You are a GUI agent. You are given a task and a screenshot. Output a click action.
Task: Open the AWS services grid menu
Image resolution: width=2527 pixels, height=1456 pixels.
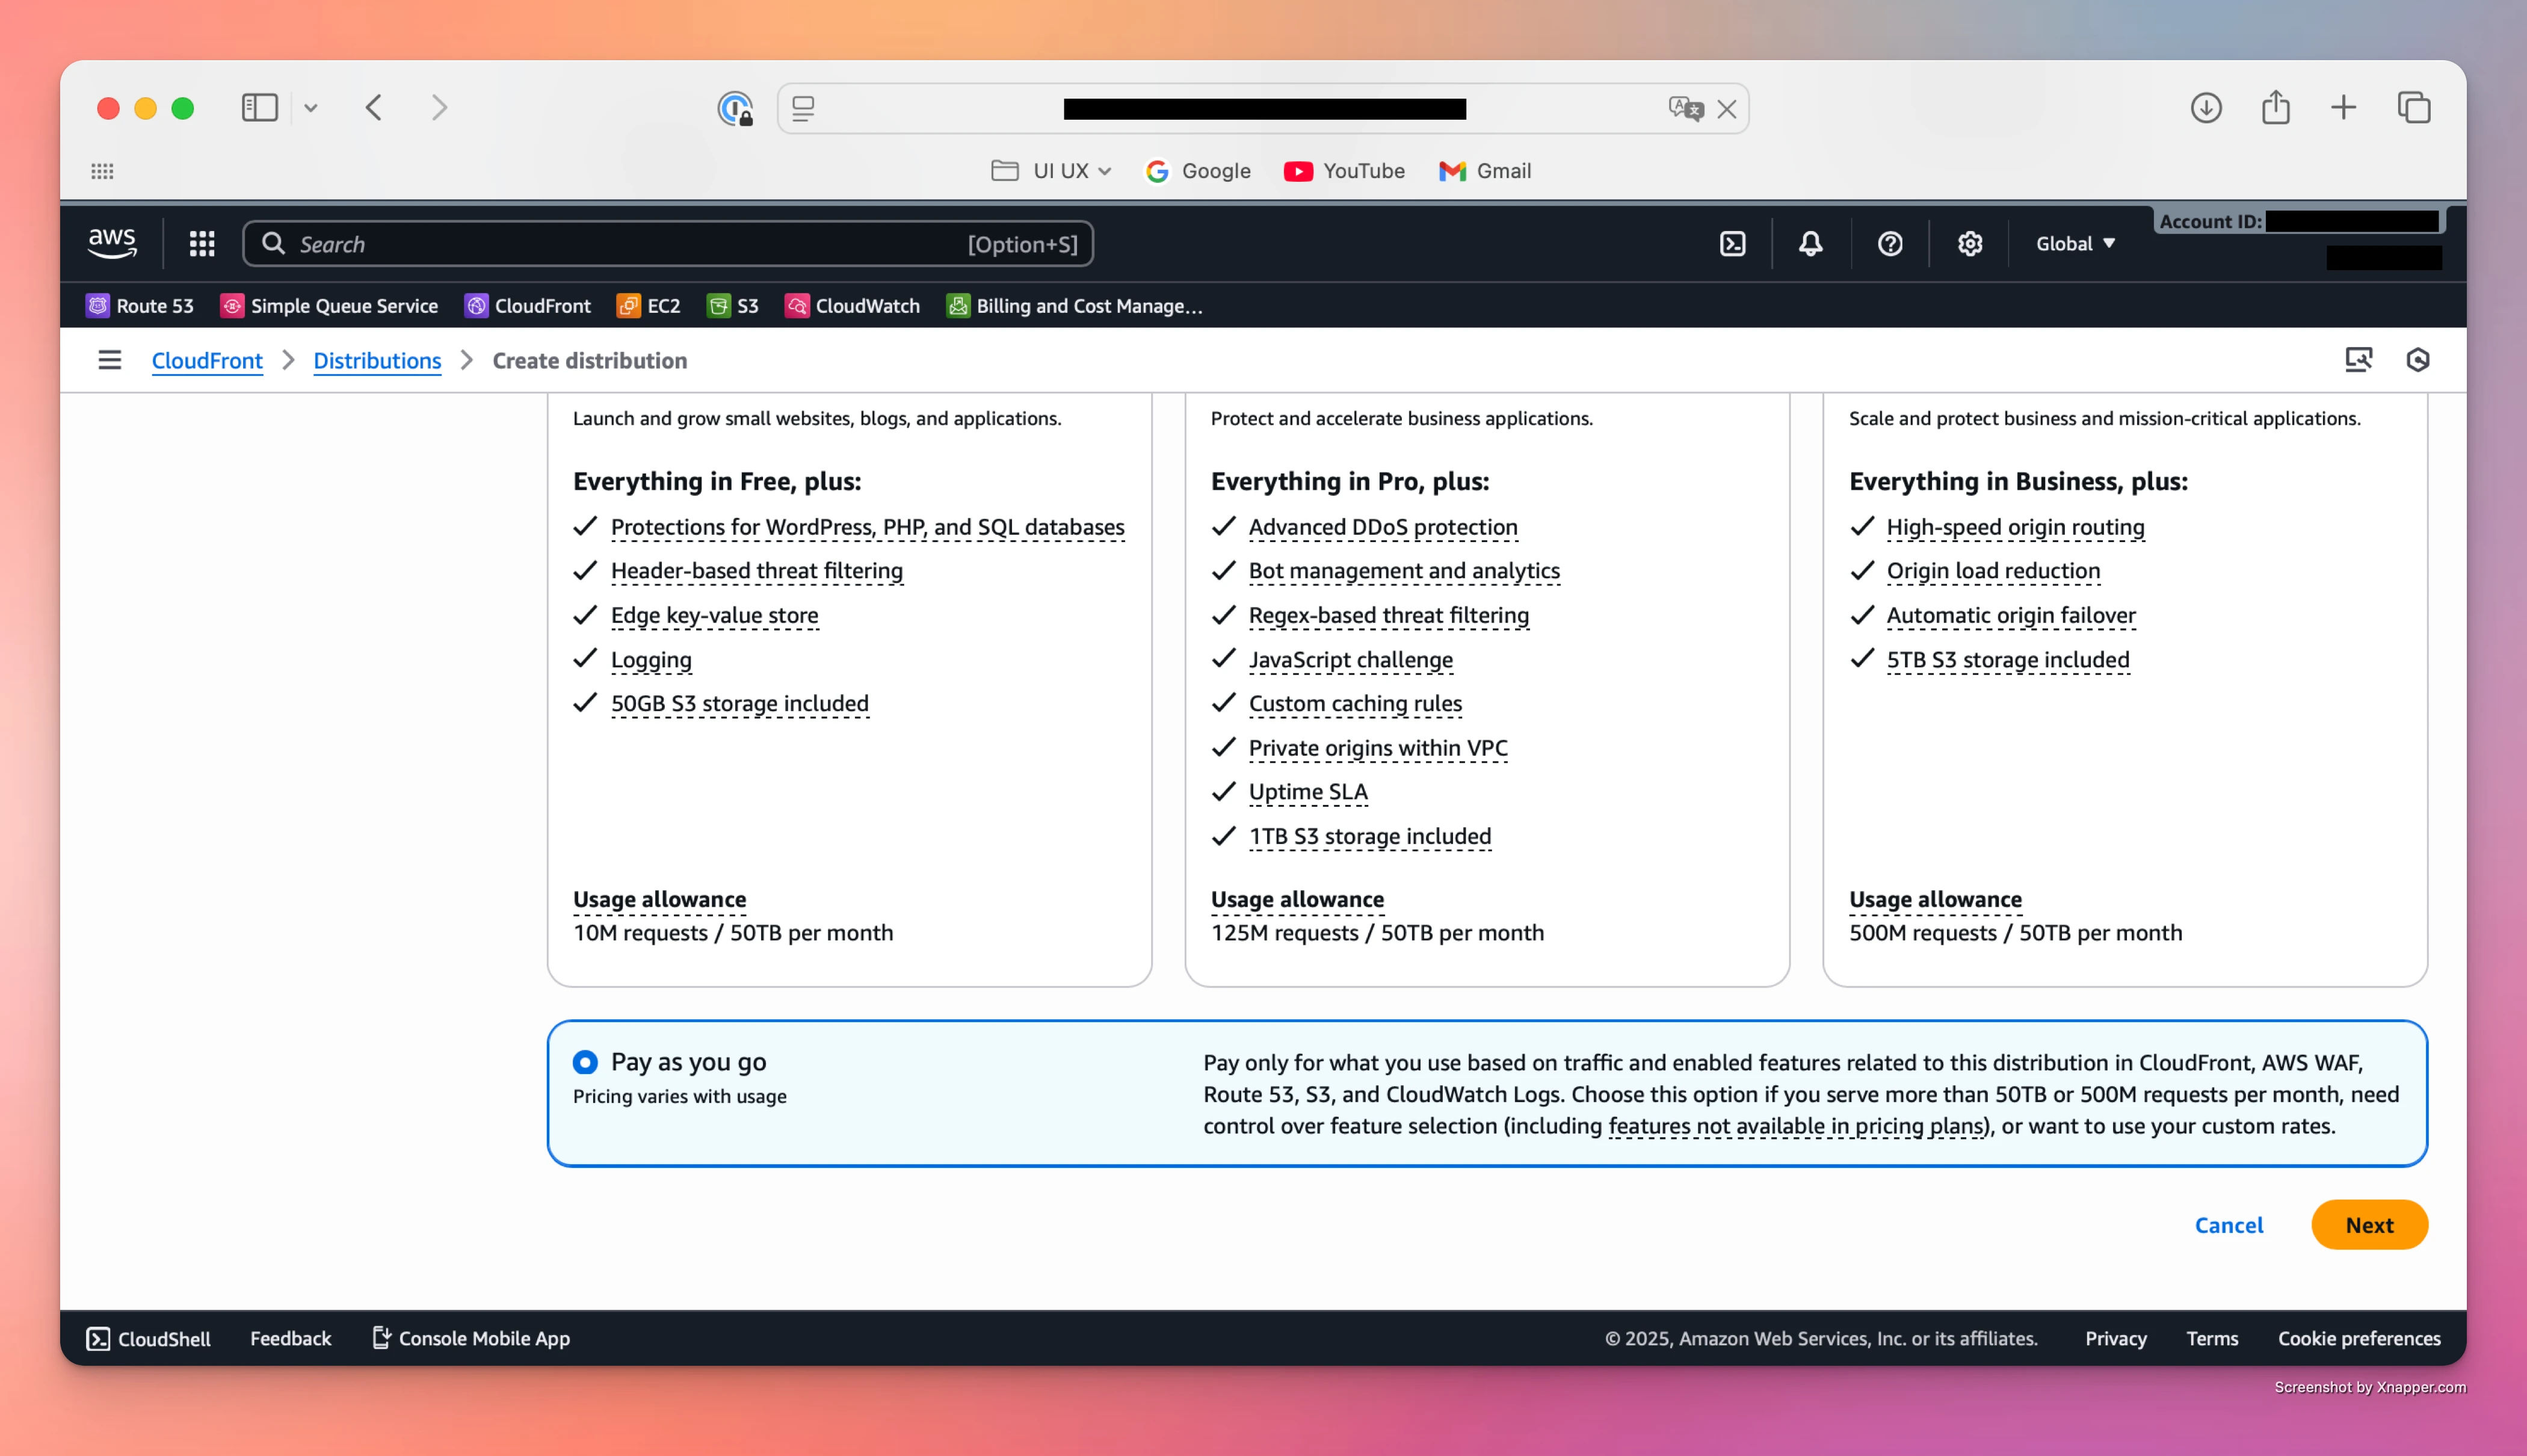202,244
